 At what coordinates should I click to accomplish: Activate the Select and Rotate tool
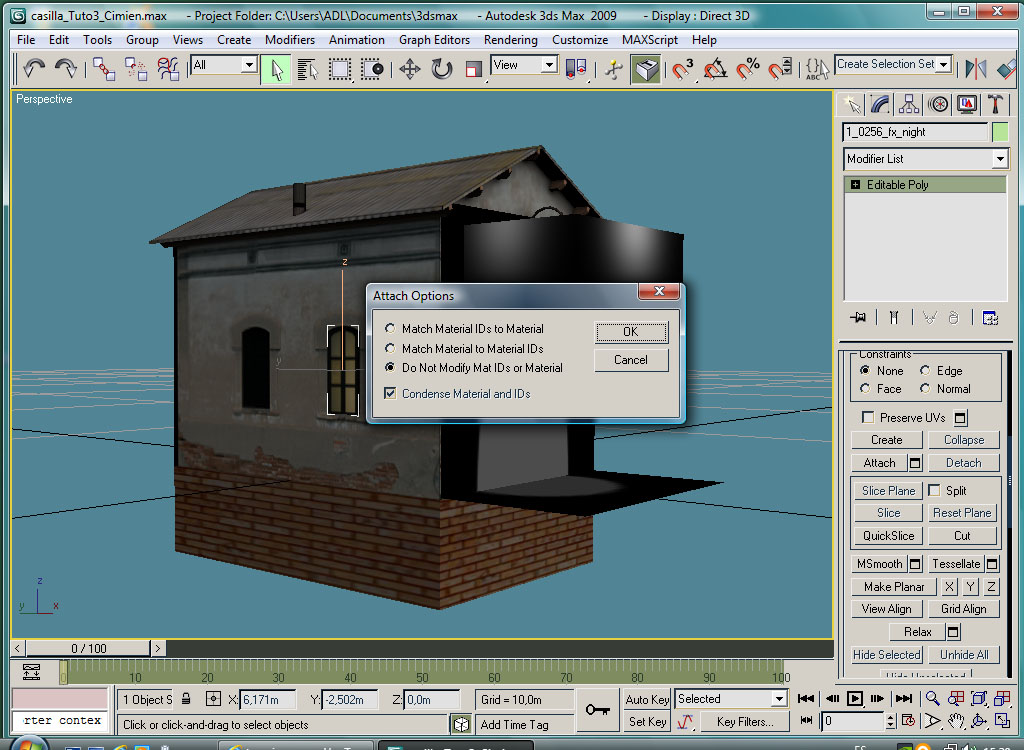442,68
